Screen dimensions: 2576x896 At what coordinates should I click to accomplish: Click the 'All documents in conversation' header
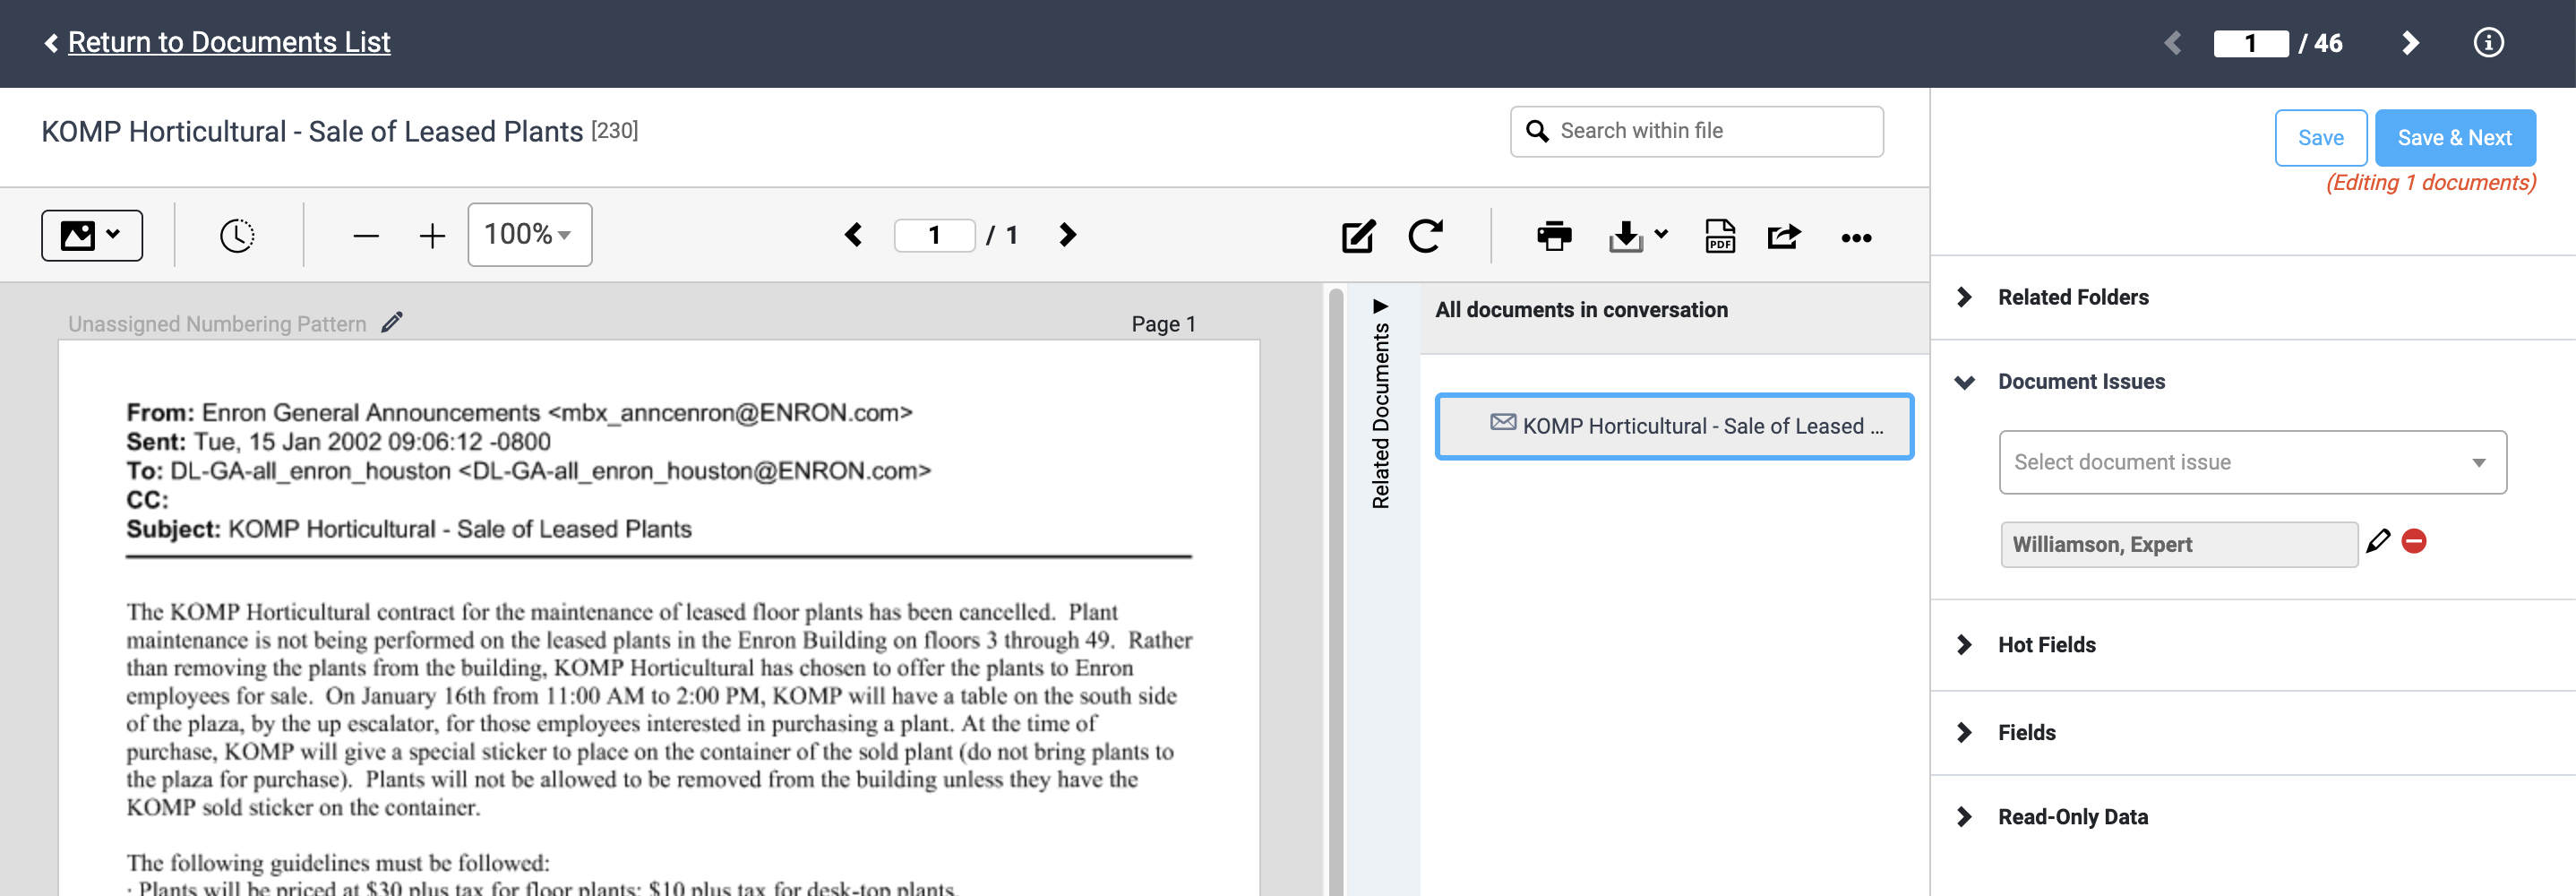pos(1581,310)
